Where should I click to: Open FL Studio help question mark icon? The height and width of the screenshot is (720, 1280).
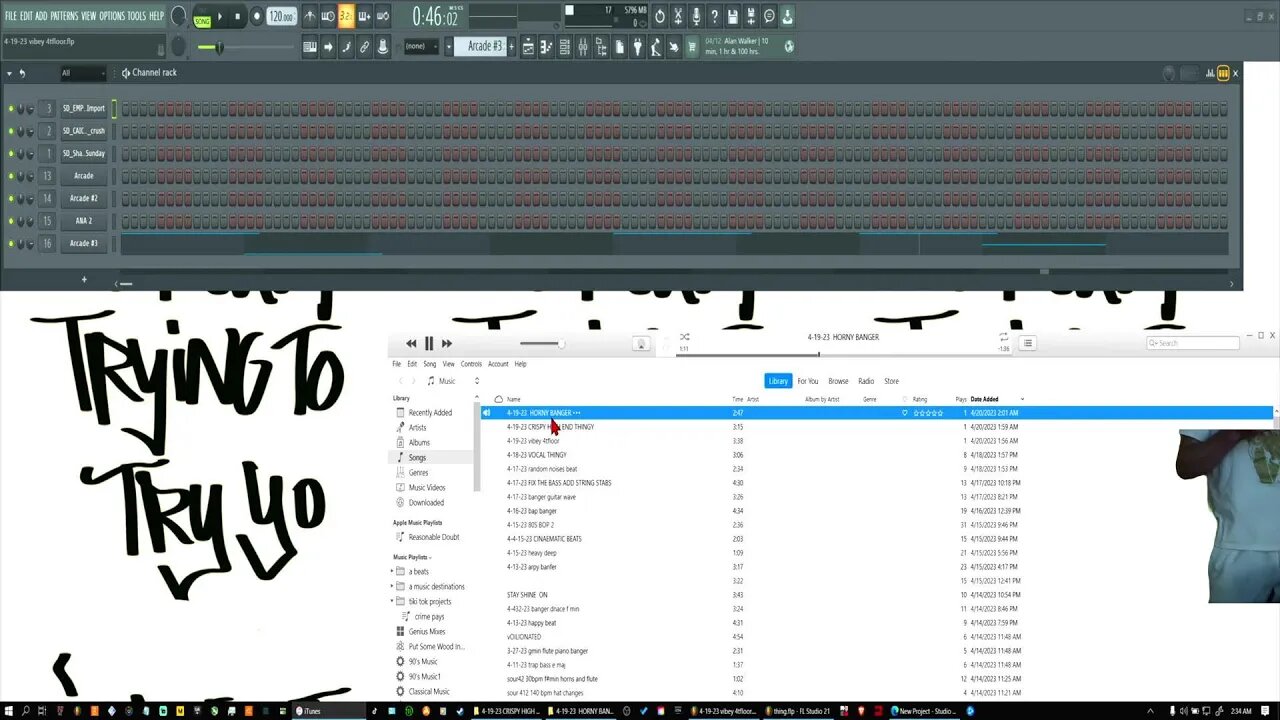(714, 17)
